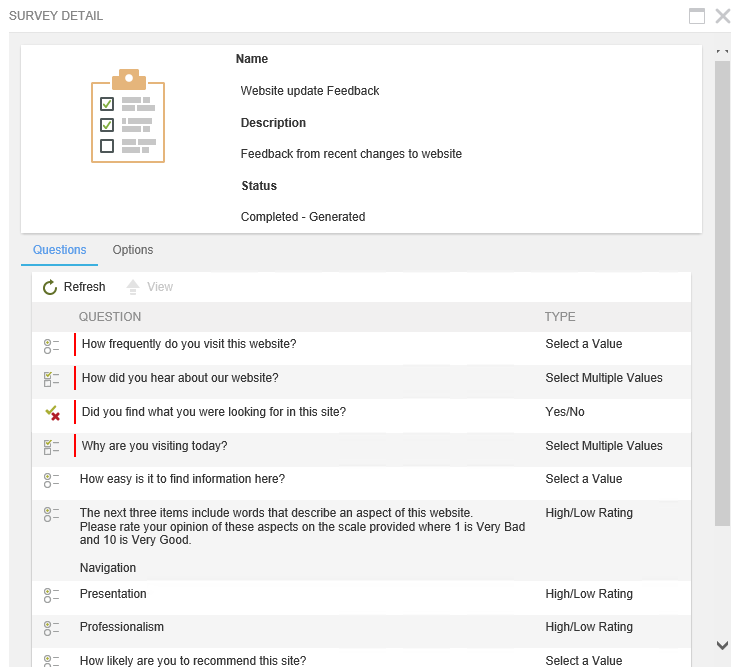
Task: Click the survey clipboard checklist image
Action: (127, 116)
